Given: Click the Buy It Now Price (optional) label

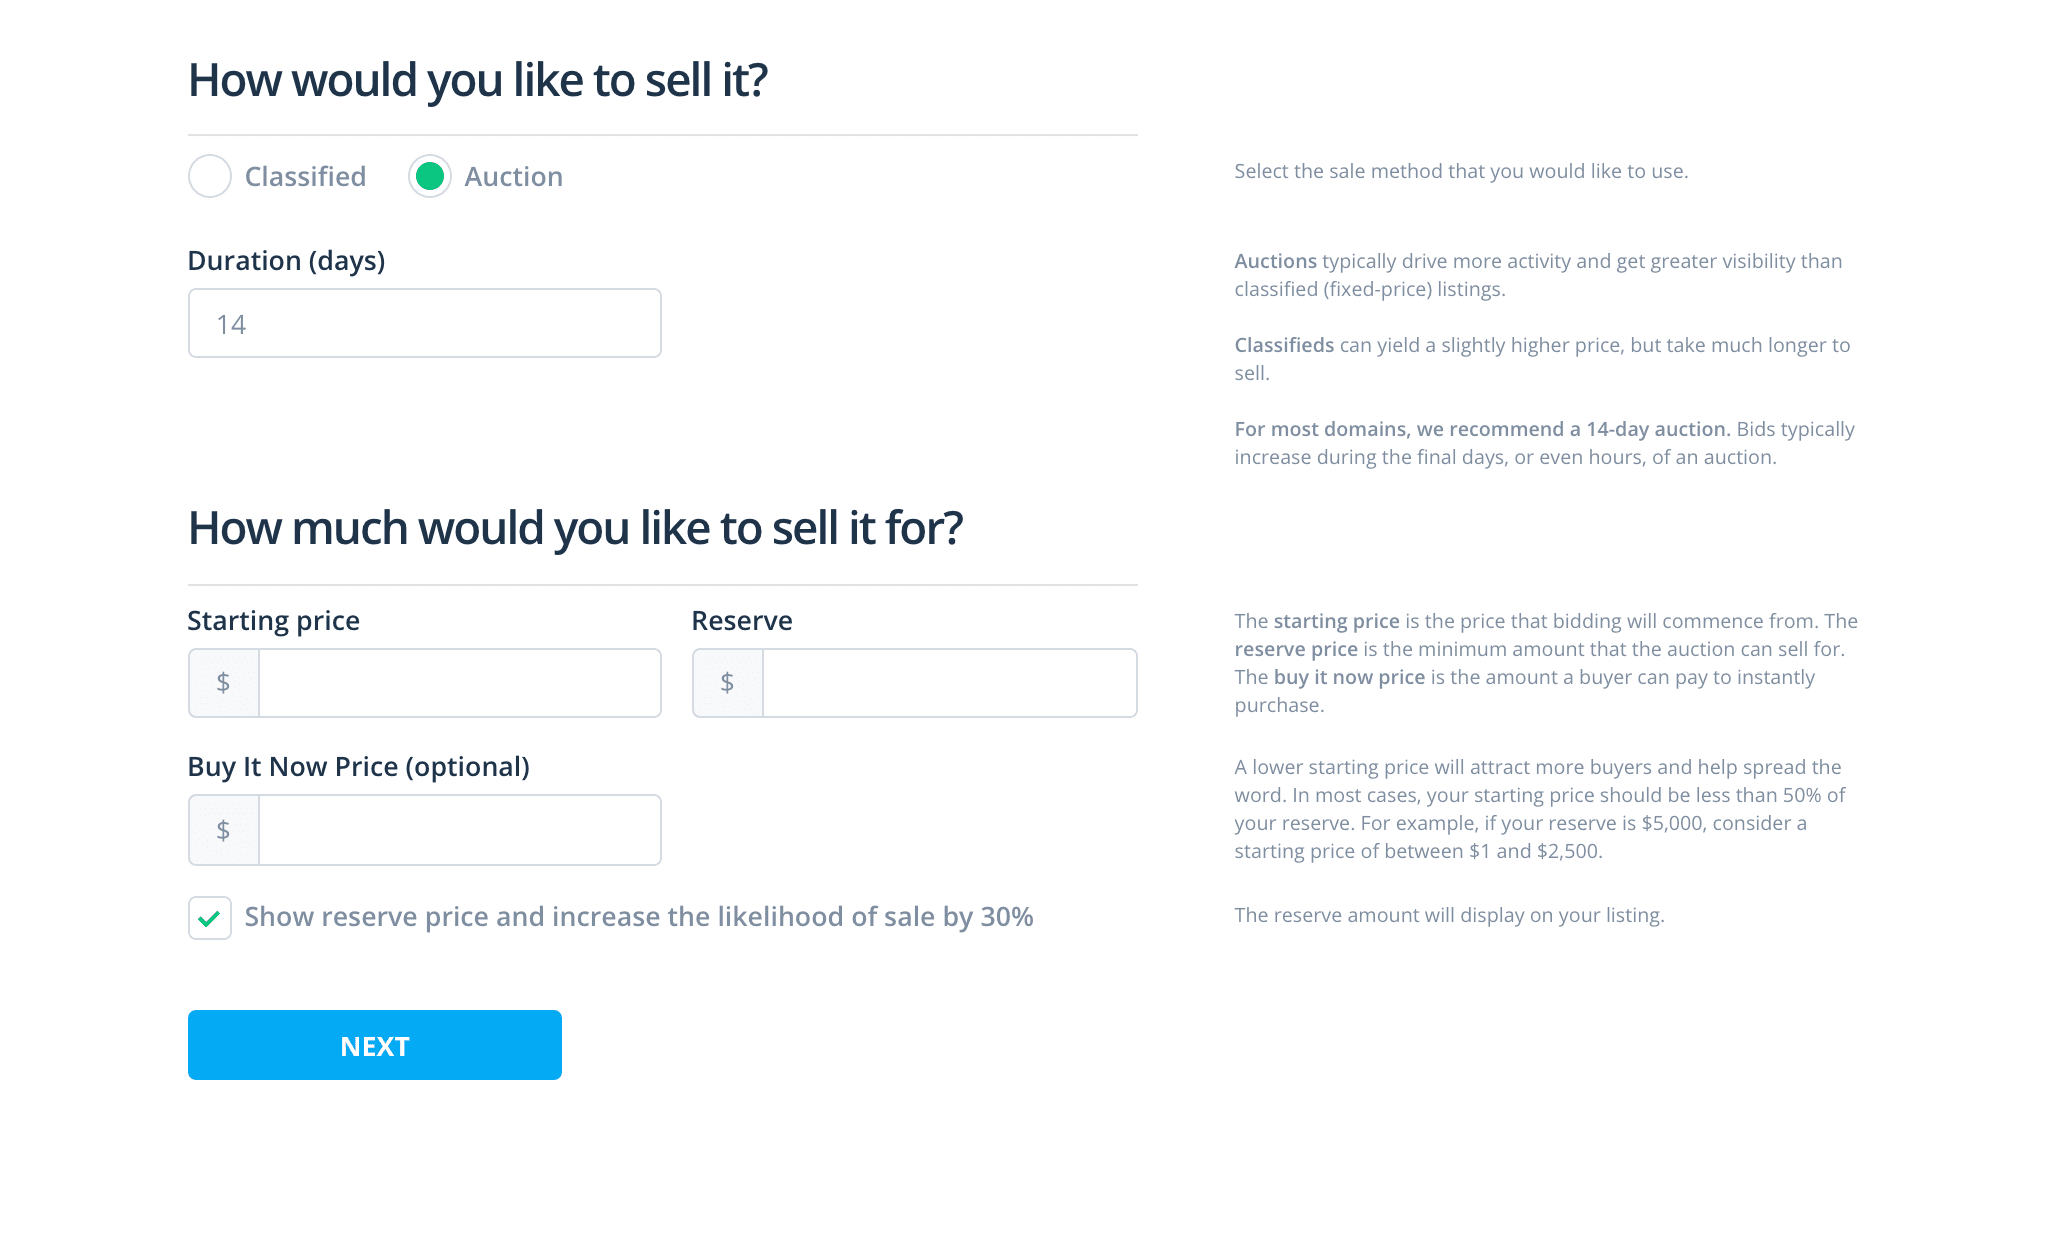Looking at the screenshot, I should [360, 766].
